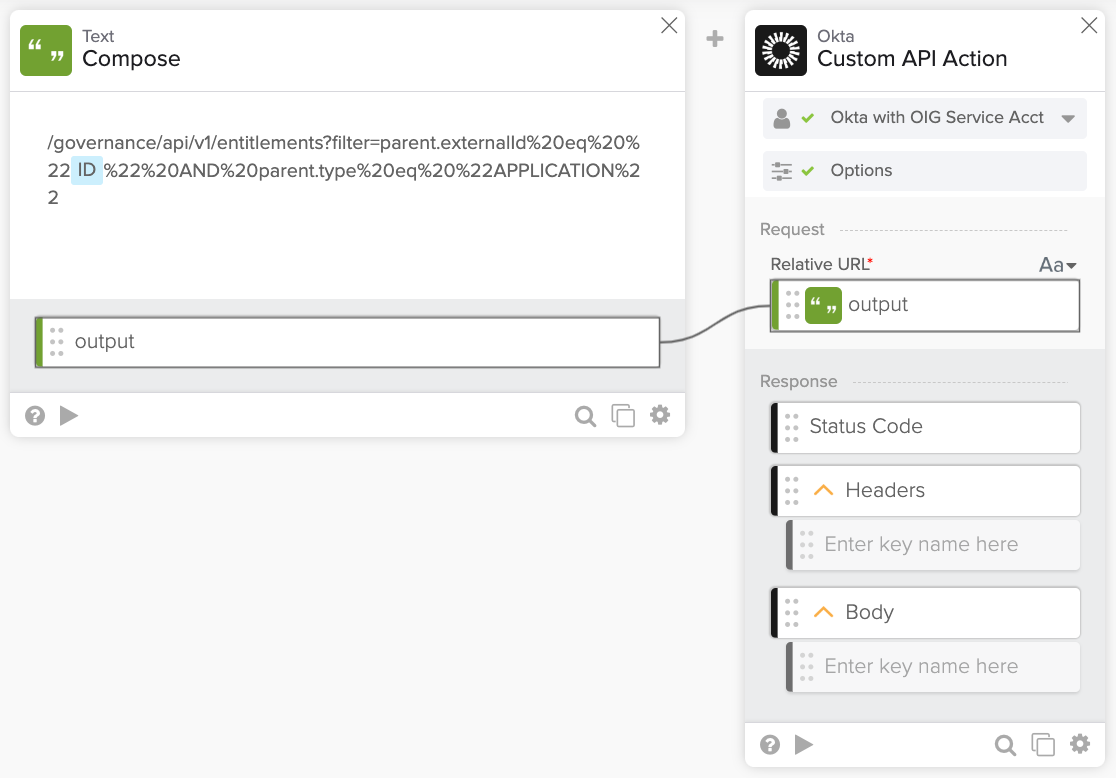This screenshot has width=1116, height=778.
Task: Click the Okta sunburst logo icon
Action: point(781,51)
